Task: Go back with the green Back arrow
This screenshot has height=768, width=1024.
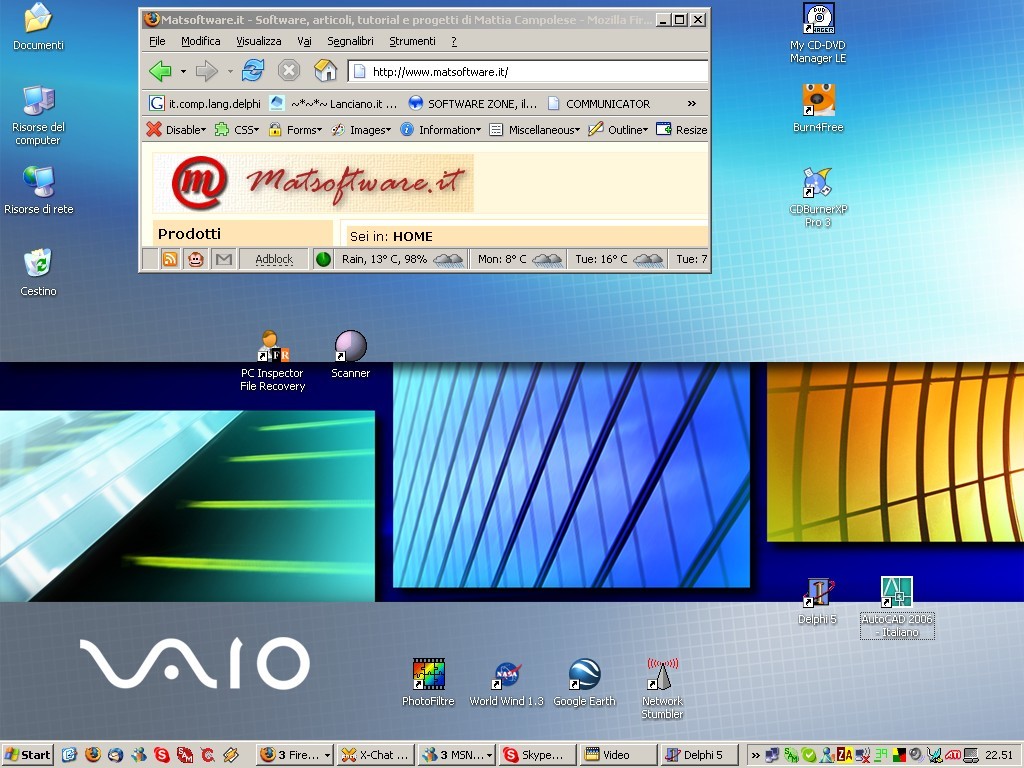Action: (160, 71)
